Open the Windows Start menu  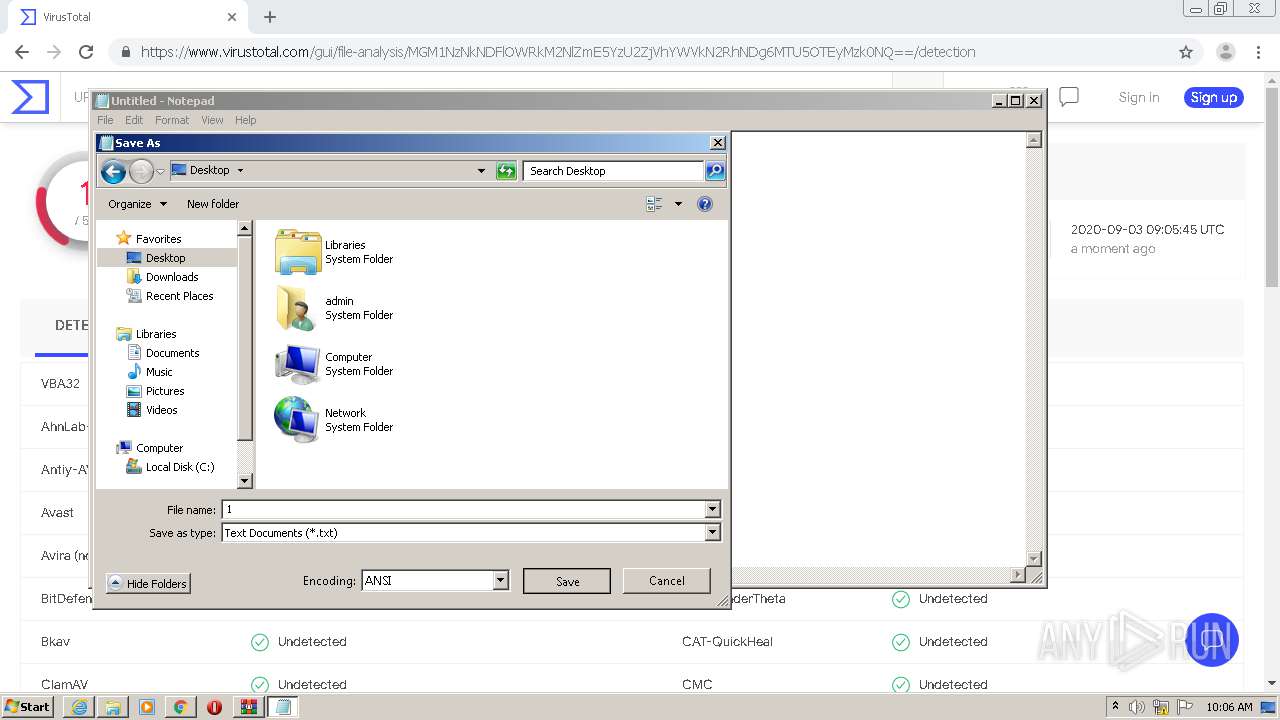[27, 707]
